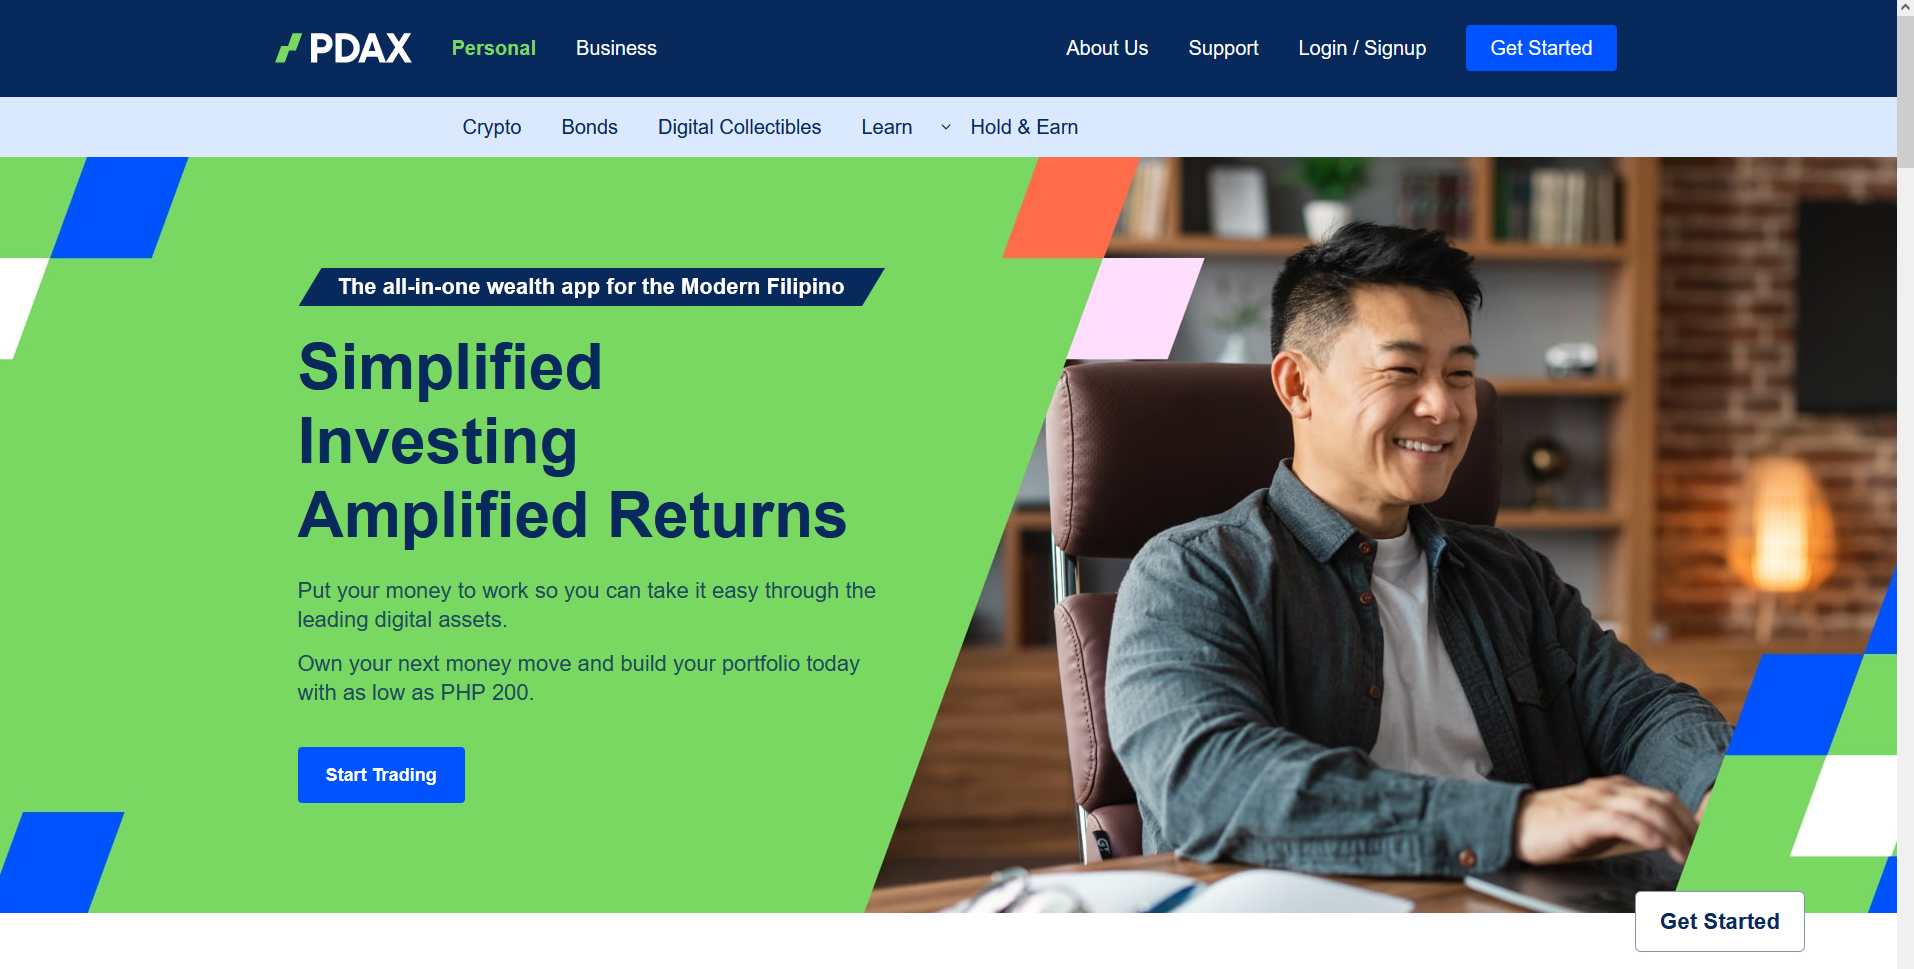Click the page's vertical scrollbar thumb
This screenshot has width=1914, height=969.
click(1905, 92)
